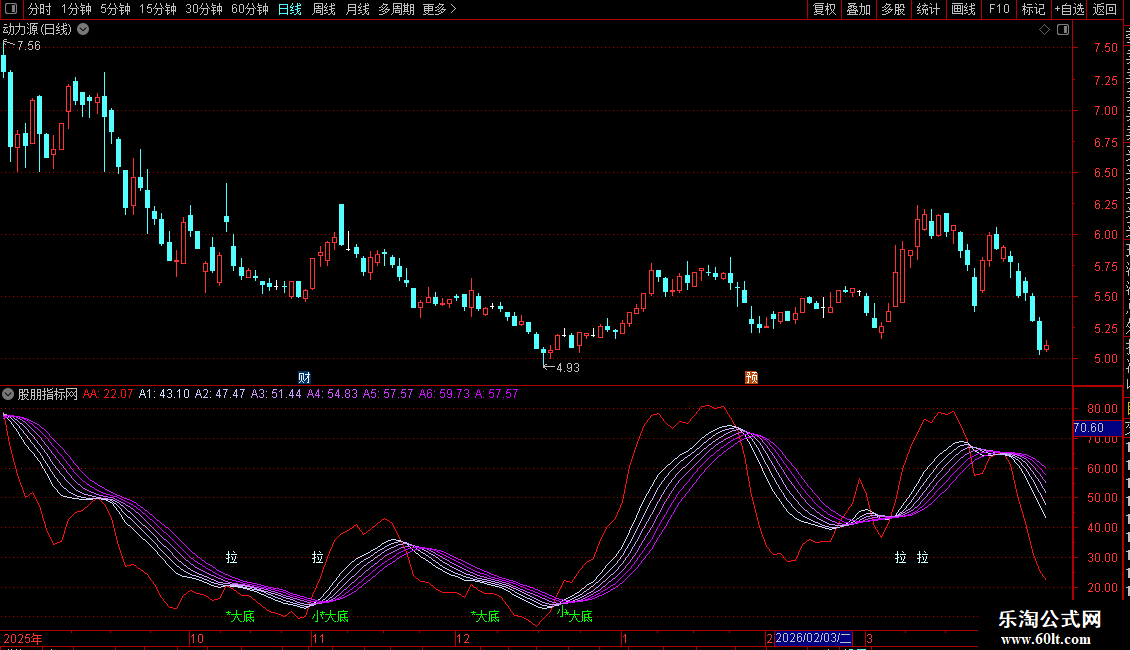Open the 动力源(日线) chart dropdown arrow

tap(83, 29)
